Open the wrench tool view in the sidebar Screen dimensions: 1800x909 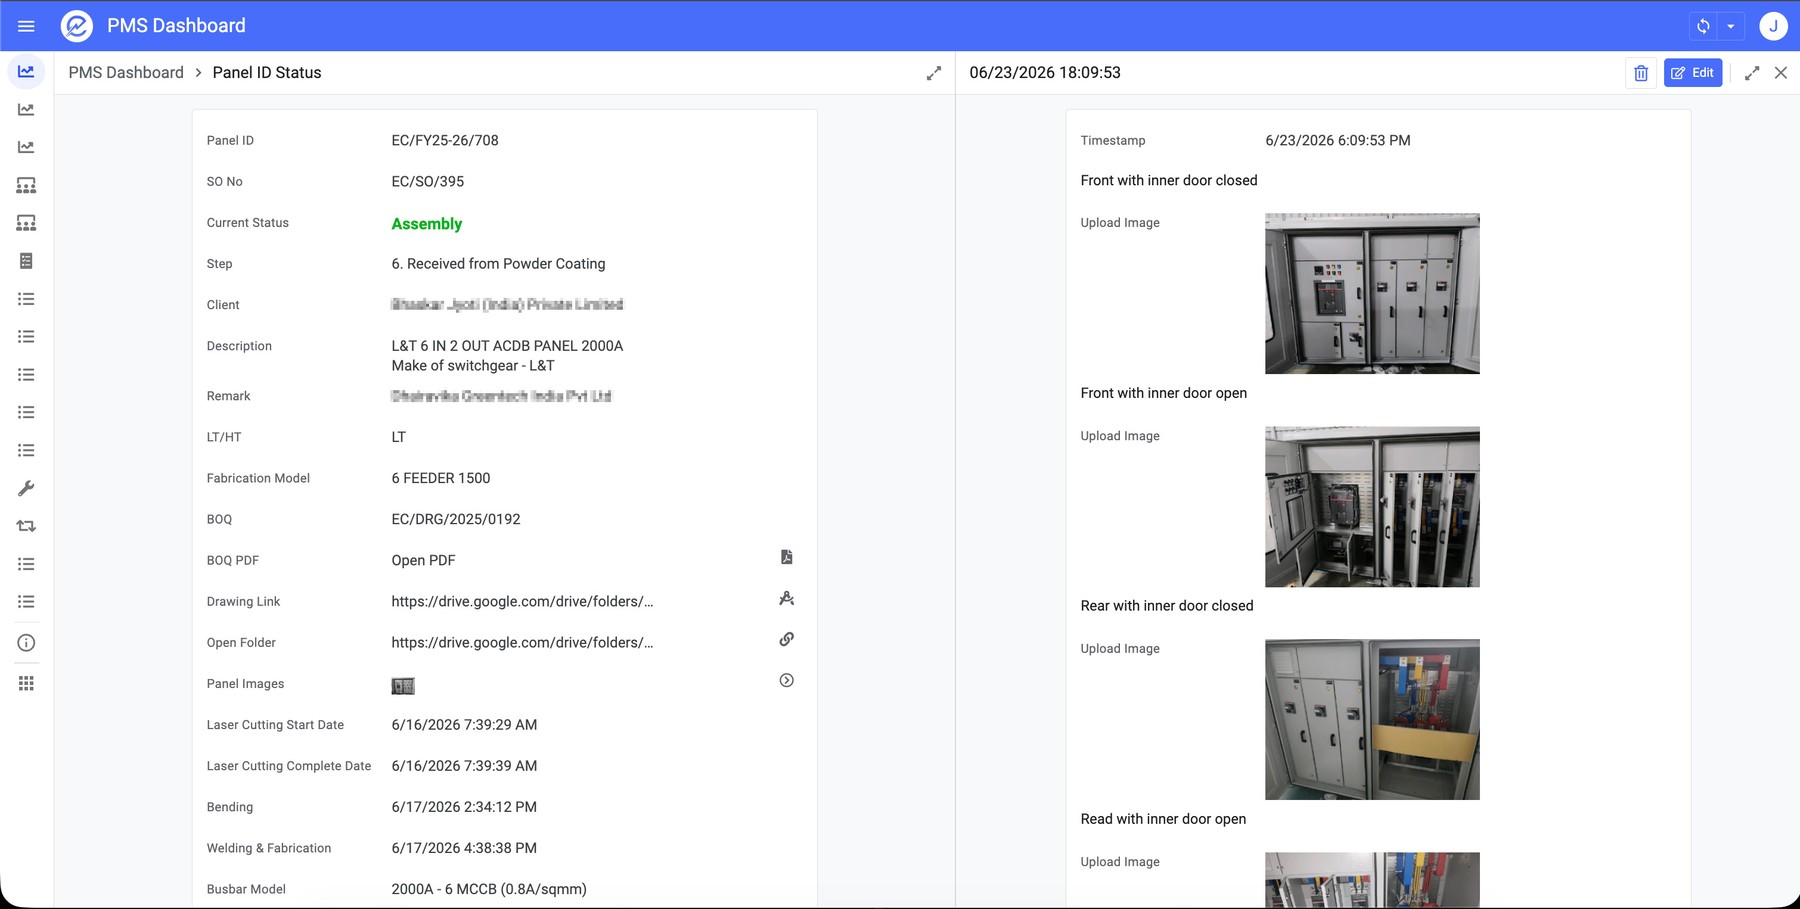click(26, 488)
